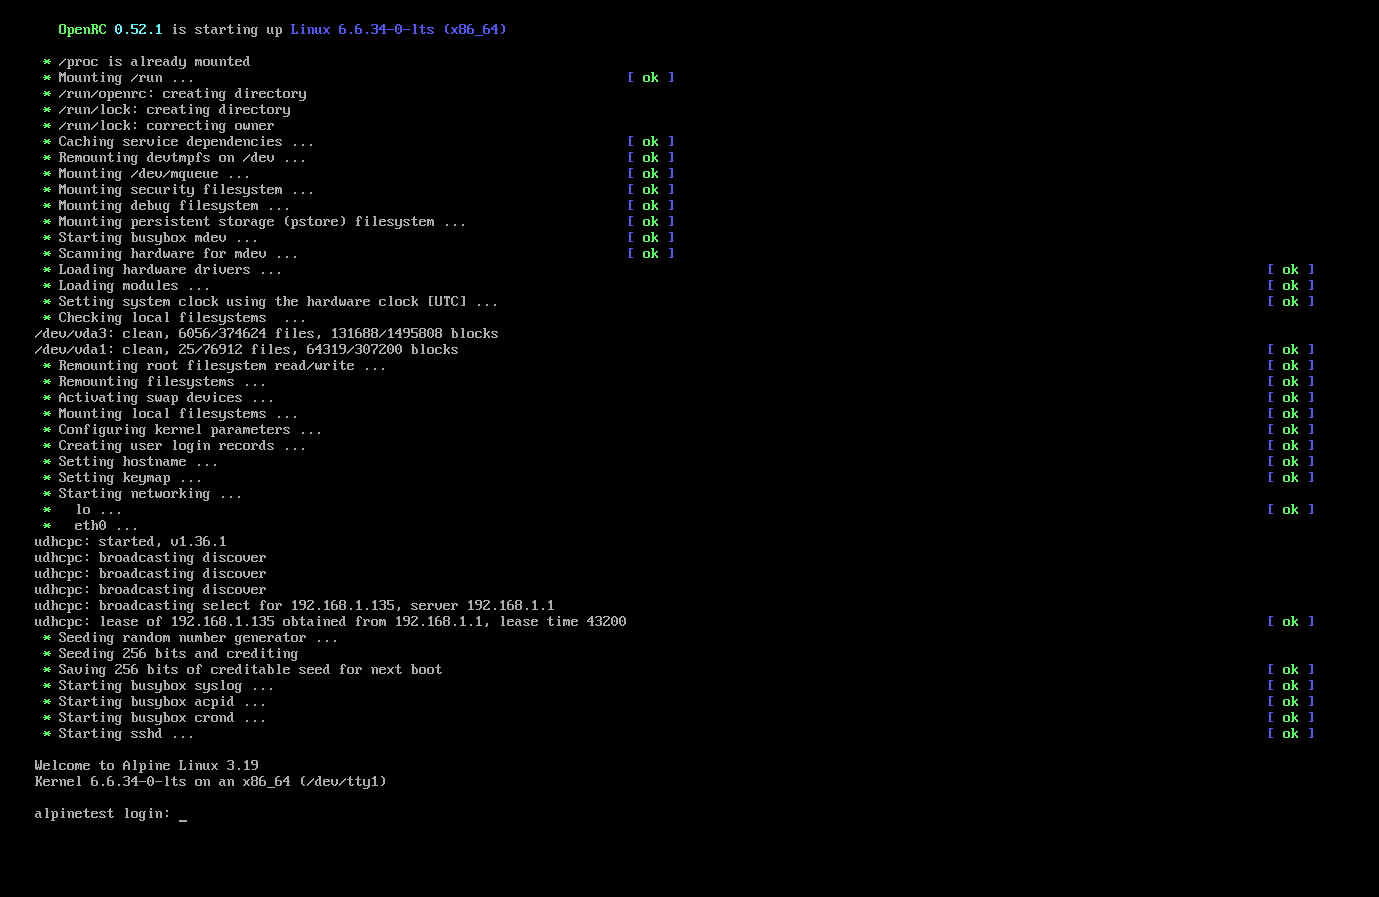1379x897 pixels.
Task: Click 'Mounting security filesystem' line
Action: click(x=178, y=190)
